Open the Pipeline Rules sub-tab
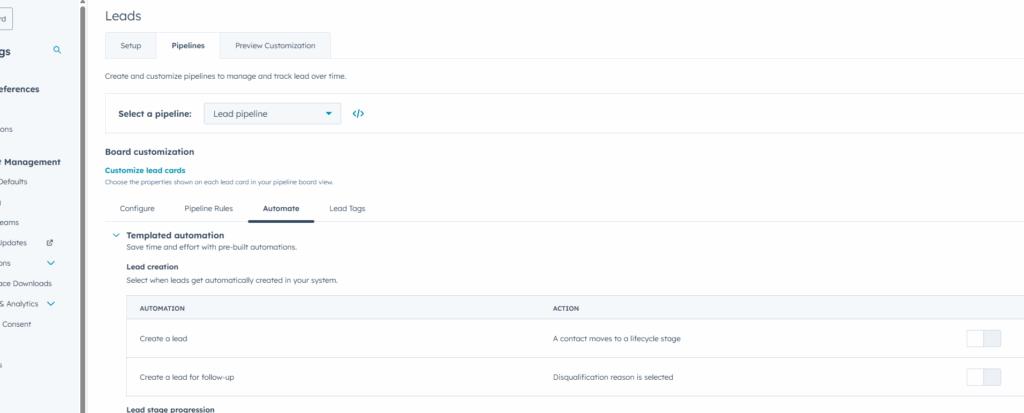The height and width of the screenshot is (413, 1024). tap(208, 208)
